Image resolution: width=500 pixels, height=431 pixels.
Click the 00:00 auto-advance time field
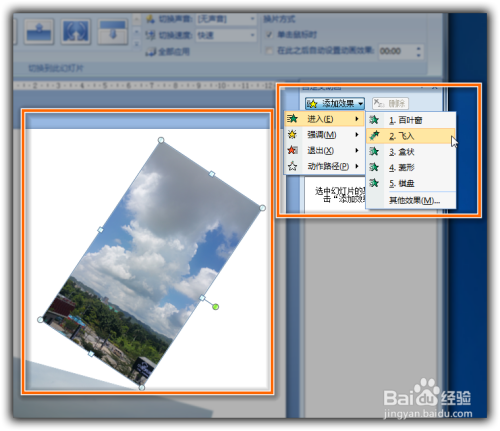[x=396, y=51]
